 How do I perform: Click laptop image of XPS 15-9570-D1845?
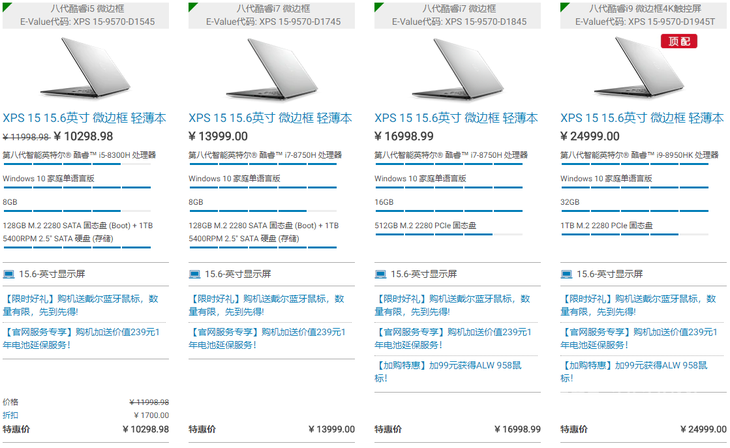point(458,68)
